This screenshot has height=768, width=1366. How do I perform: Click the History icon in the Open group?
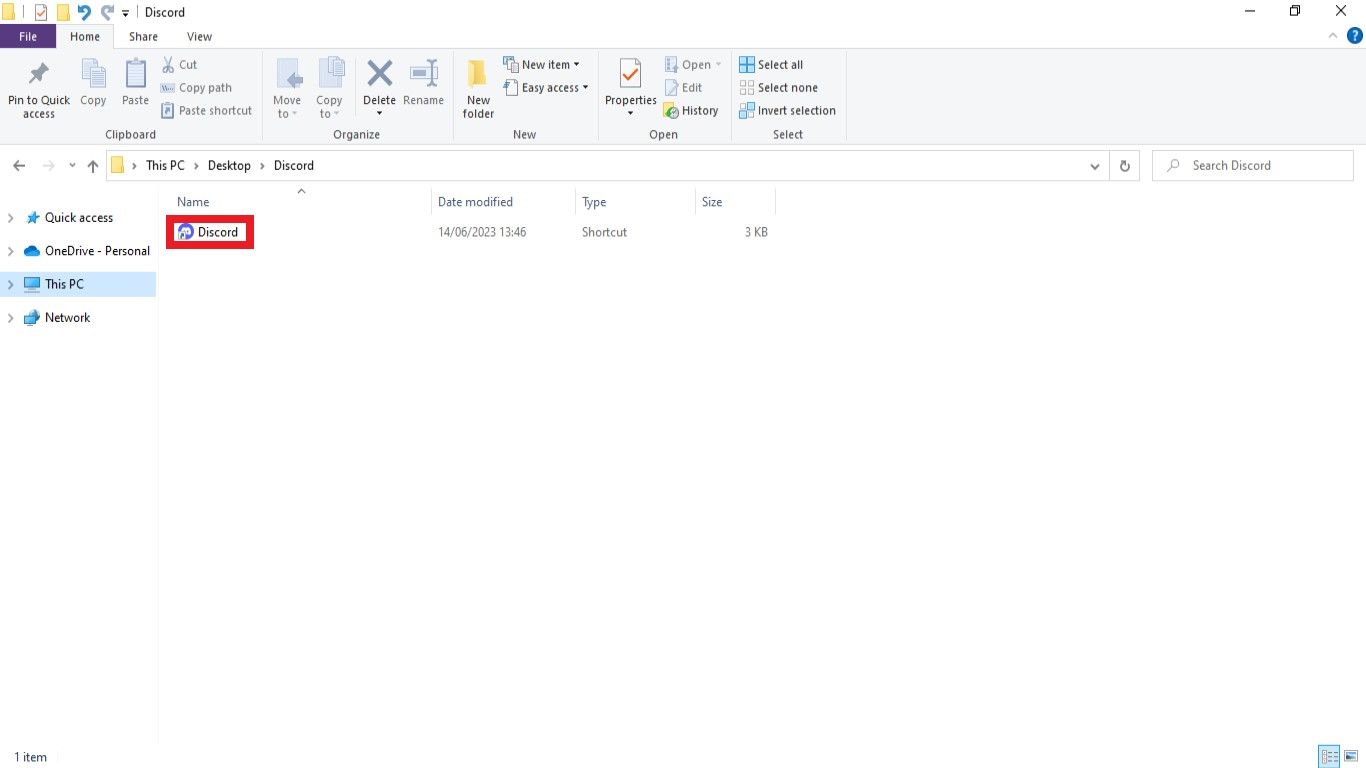(693, 110)
